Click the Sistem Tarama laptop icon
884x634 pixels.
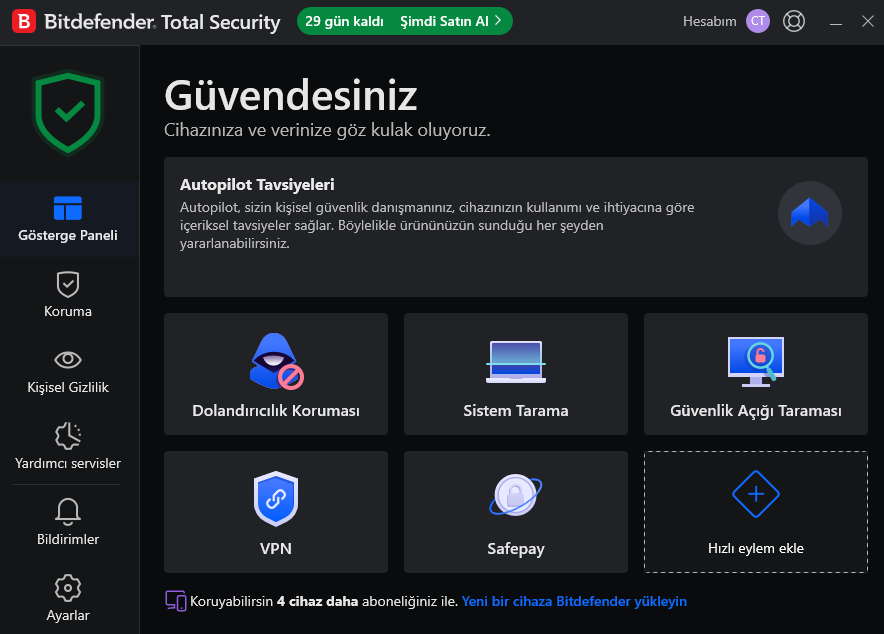(516, 362)
